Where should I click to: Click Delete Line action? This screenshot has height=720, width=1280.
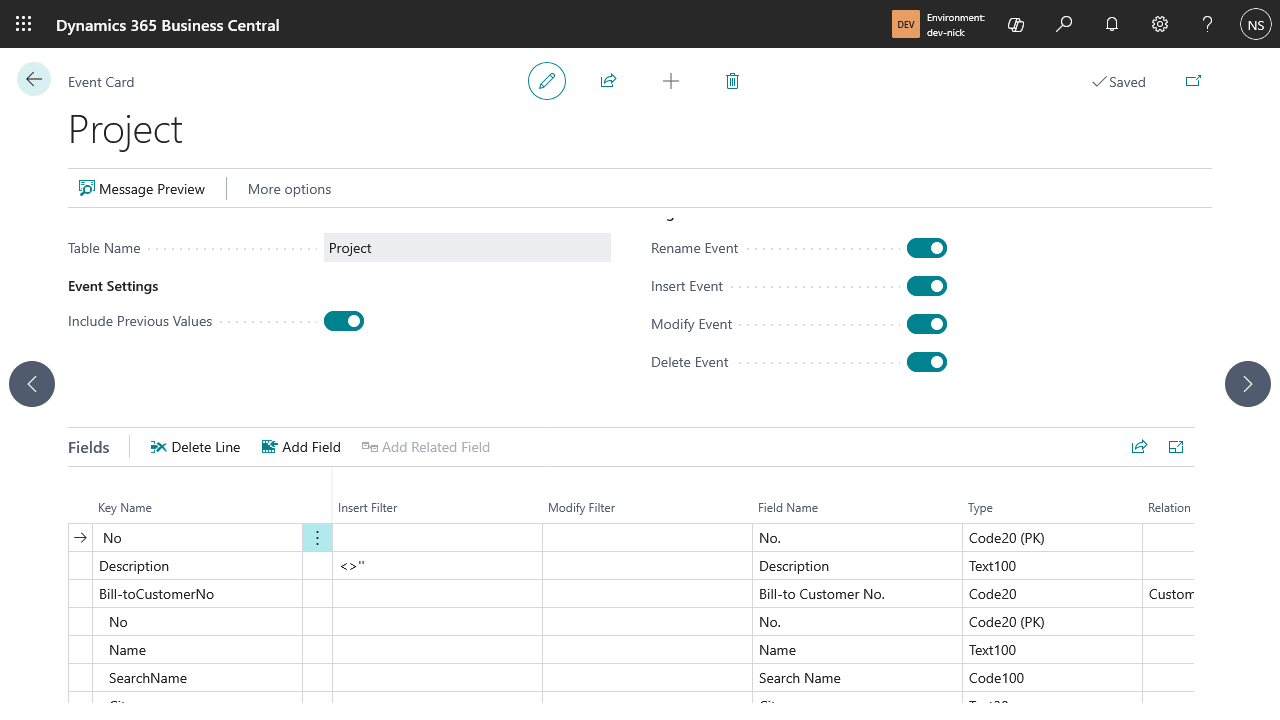pyautogui.click(x=195, y=447)
